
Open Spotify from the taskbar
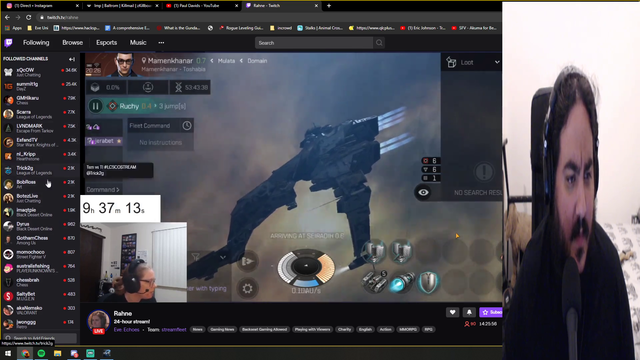41,353
